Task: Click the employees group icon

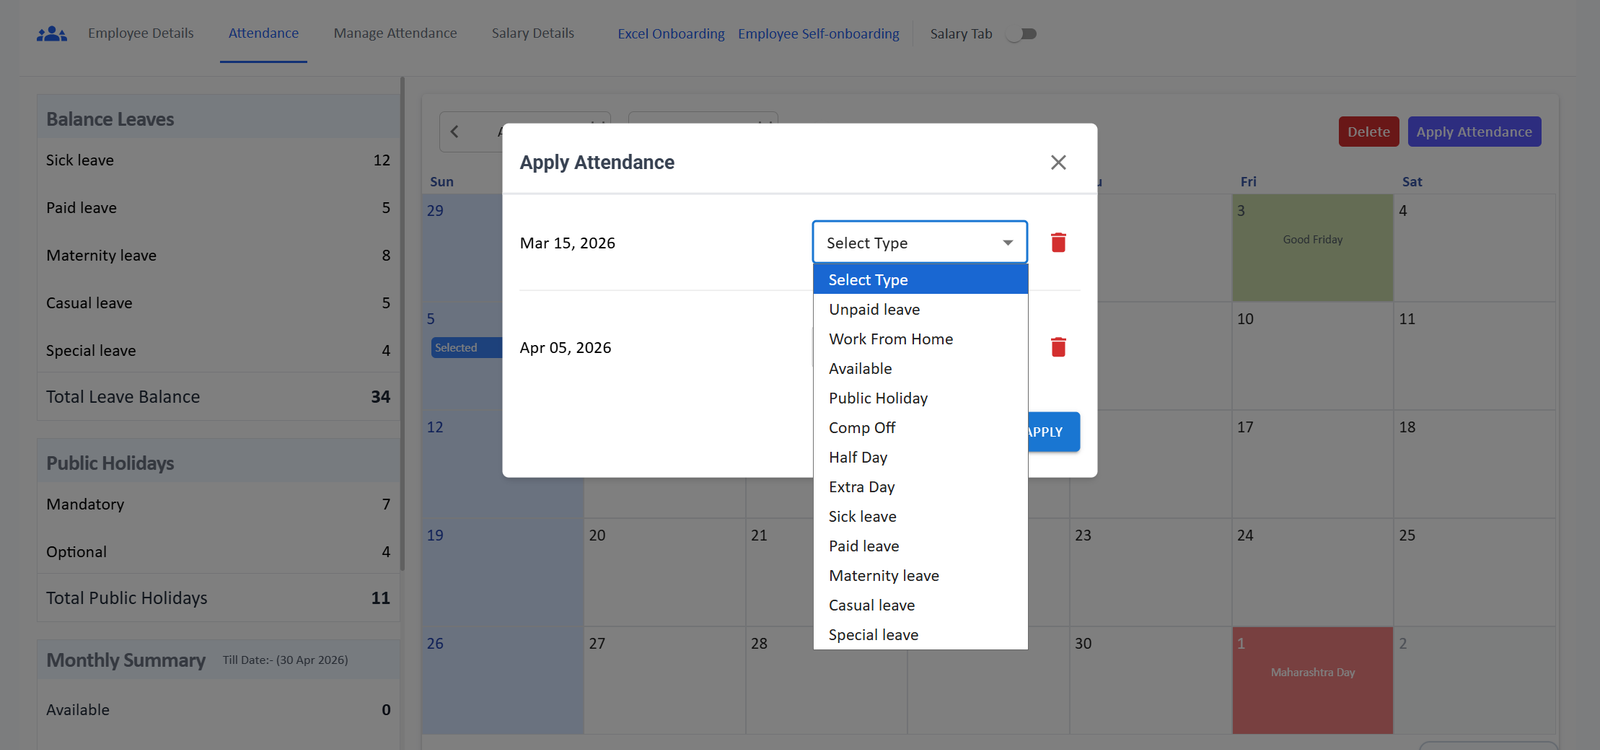Action: click(x=52, y=34)
